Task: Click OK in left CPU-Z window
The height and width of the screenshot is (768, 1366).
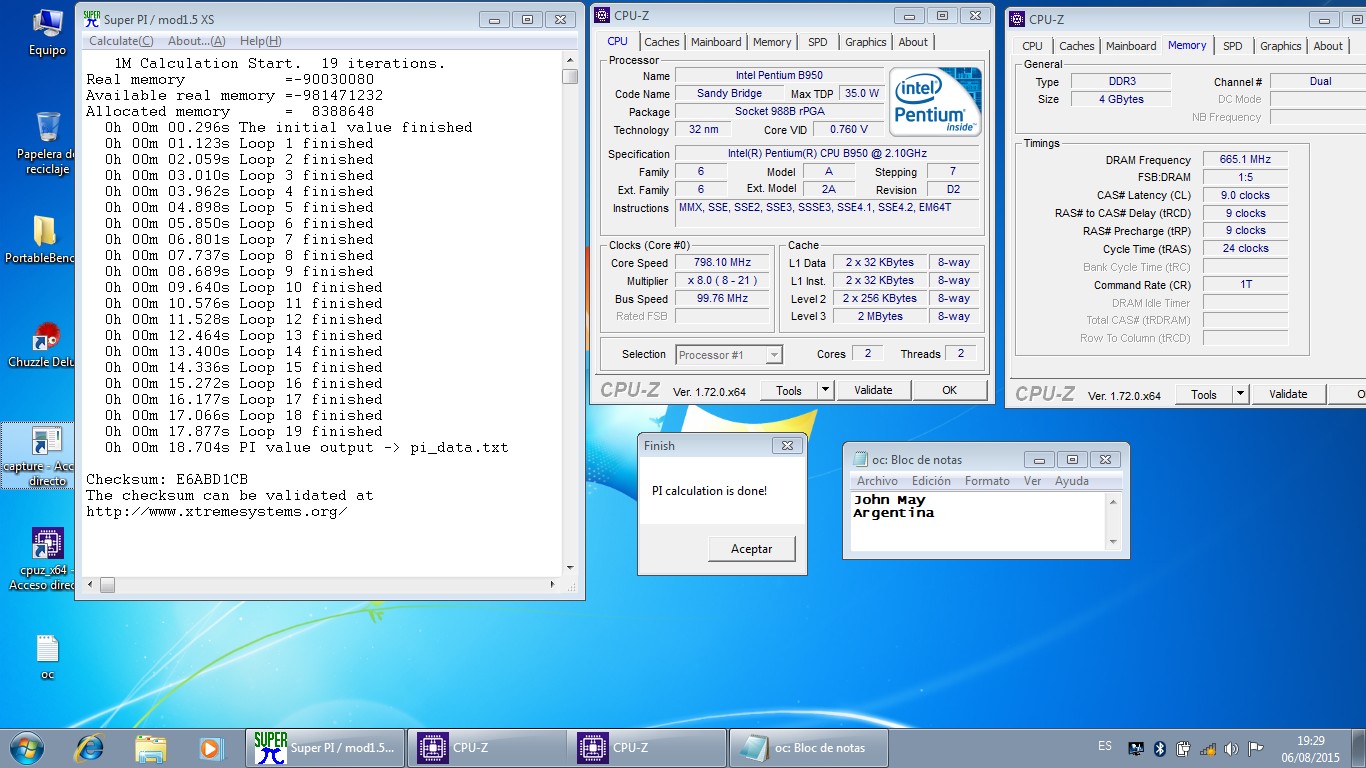Action: click(949, 390)
